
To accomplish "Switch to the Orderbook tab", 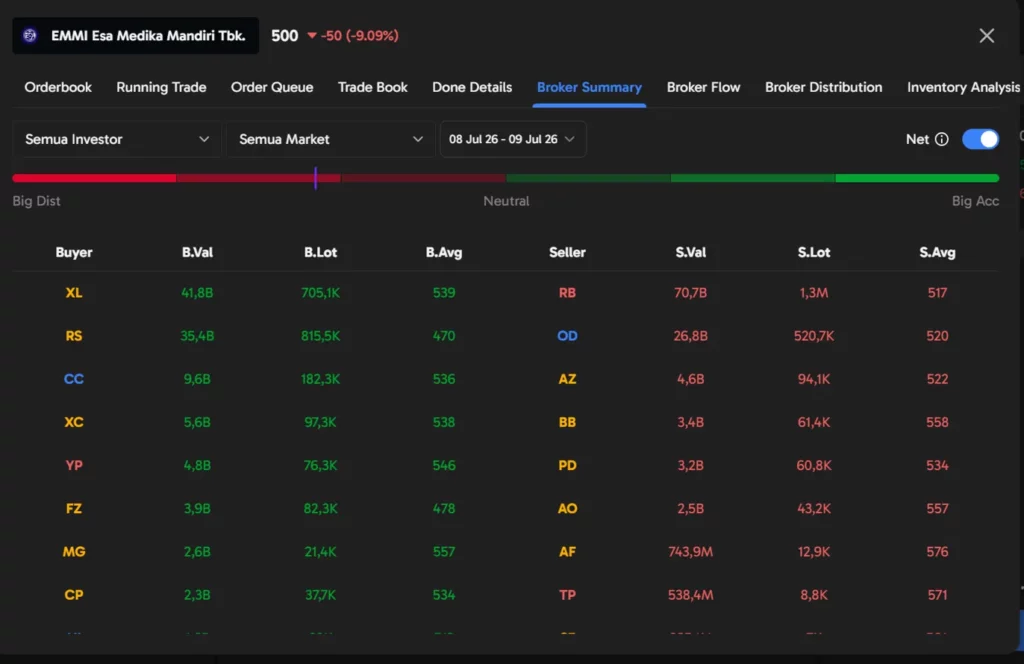I will pos(58,87).
